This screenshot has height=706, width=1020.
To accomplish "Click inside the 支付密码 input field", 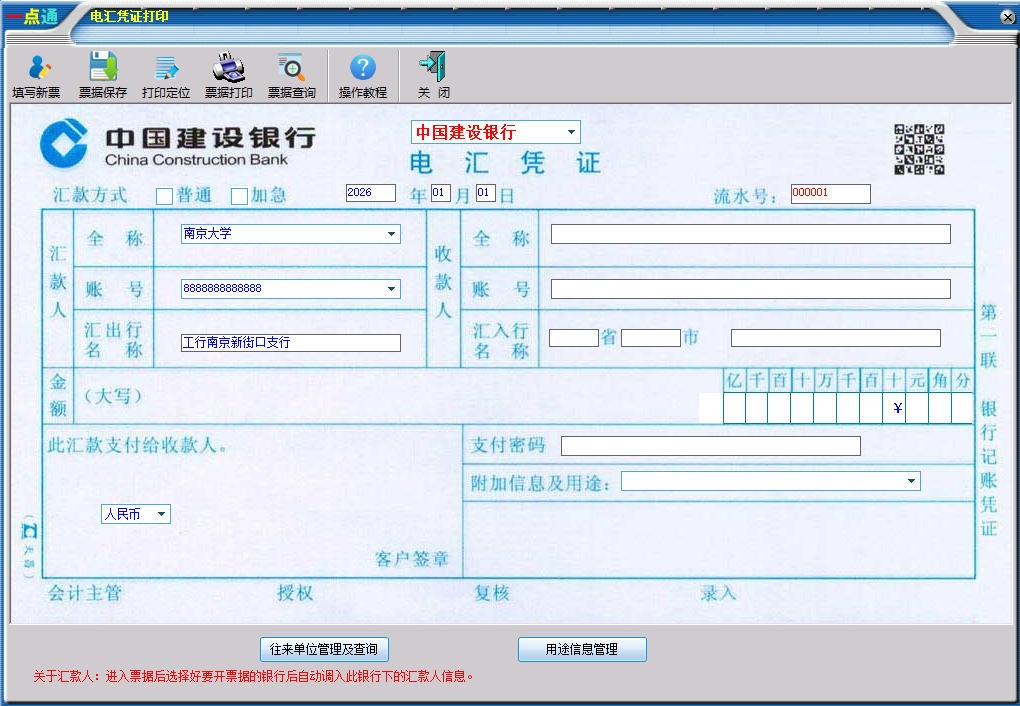I will point(710,445).
